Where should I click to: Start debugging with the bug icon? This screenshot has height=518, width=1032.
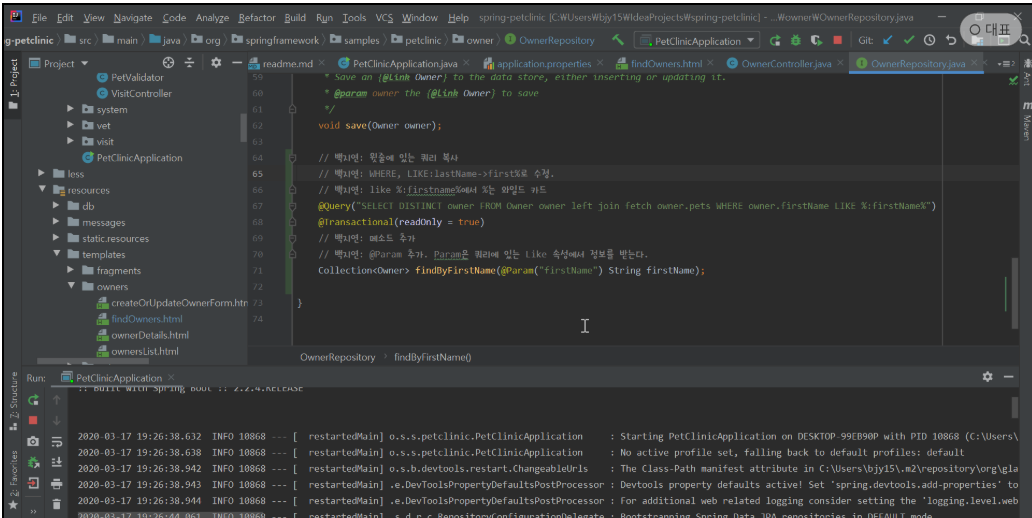pos(796,41)
